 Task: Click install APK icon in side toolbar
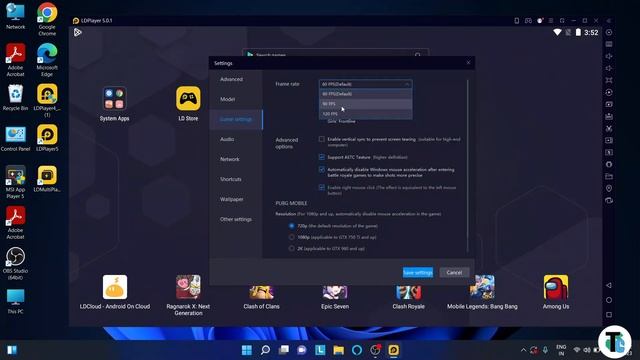click(x=609, y=116)
